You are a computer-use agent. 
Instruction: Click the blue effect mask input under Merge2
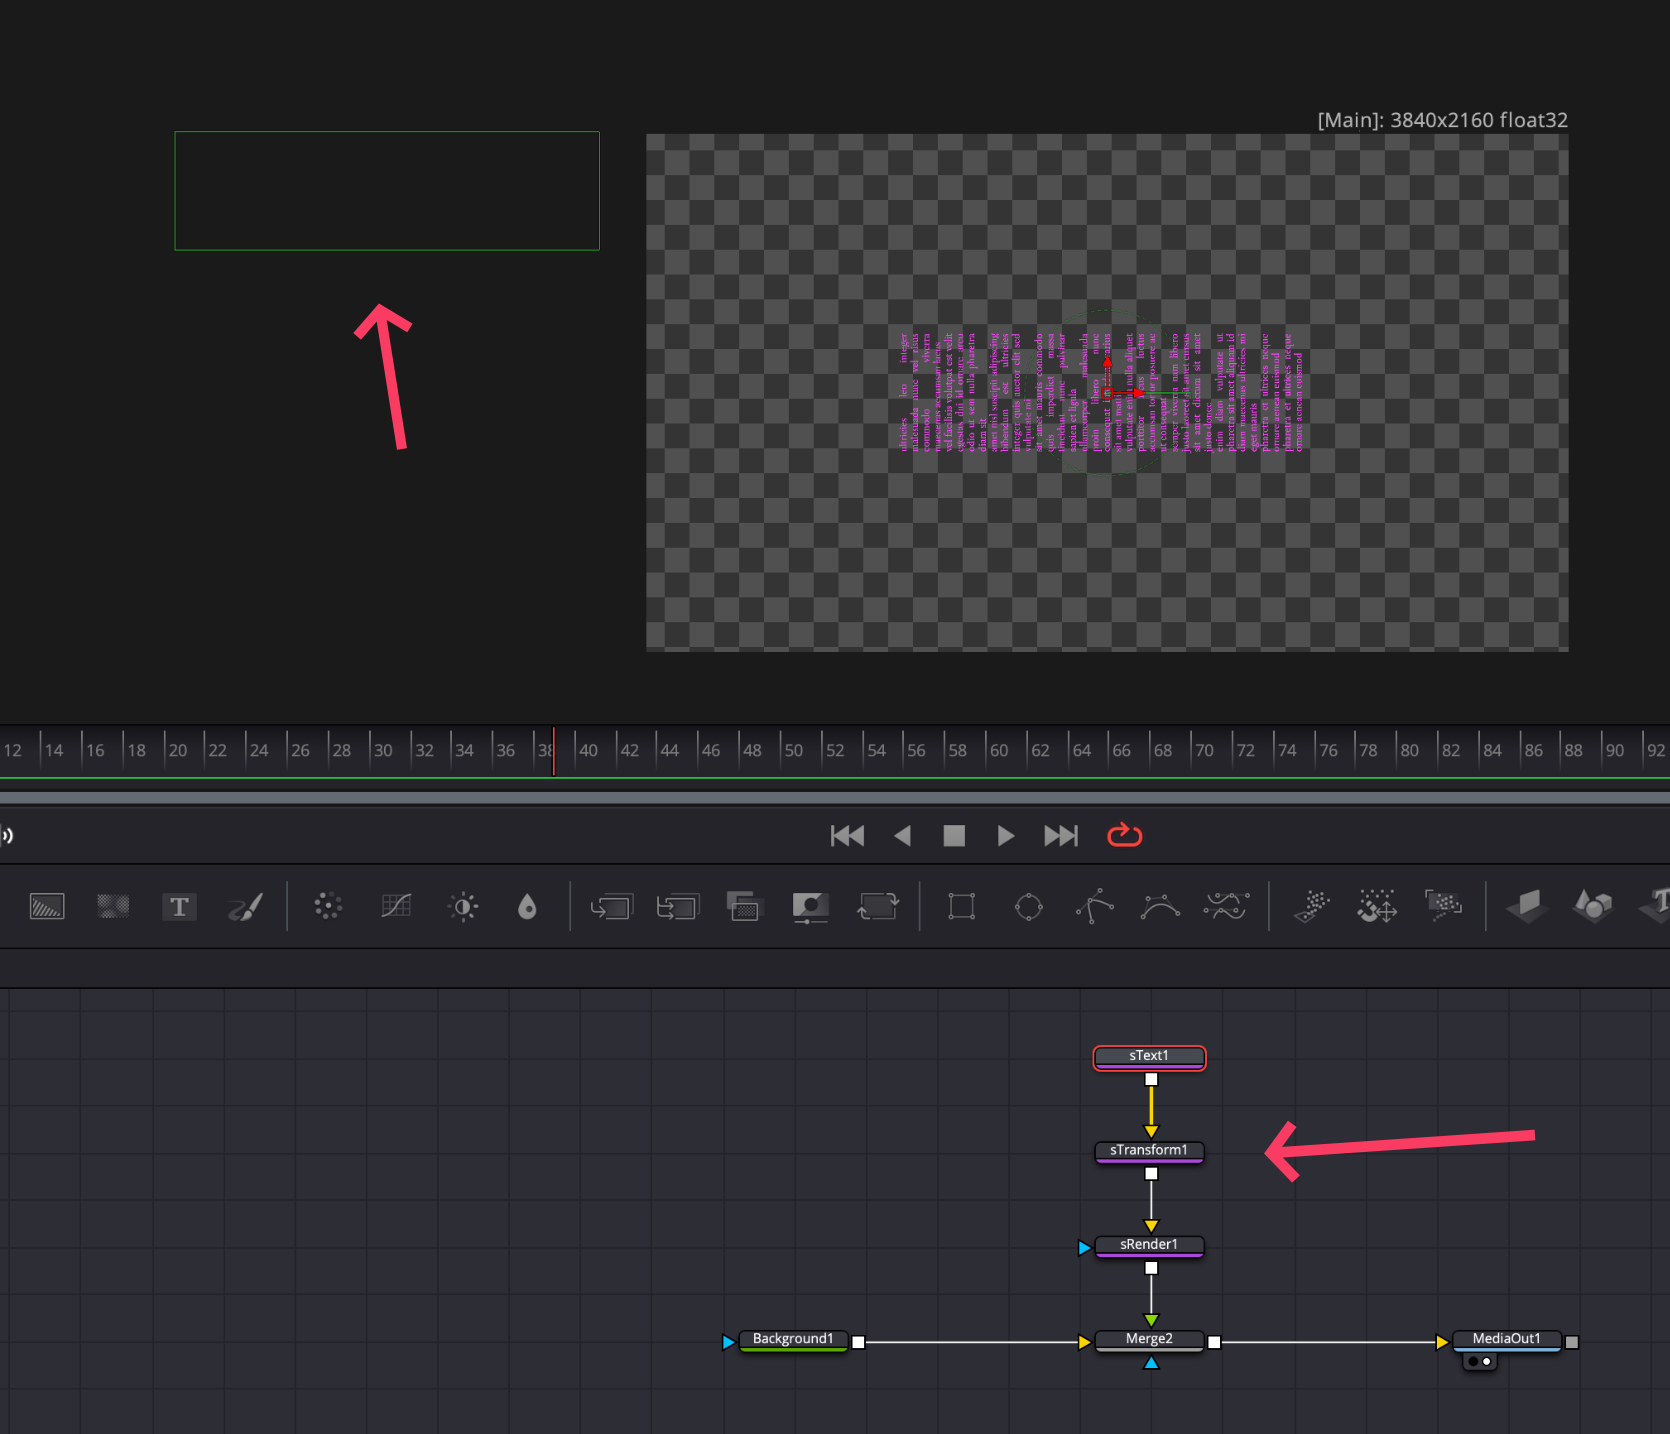click(1151, 1362)
